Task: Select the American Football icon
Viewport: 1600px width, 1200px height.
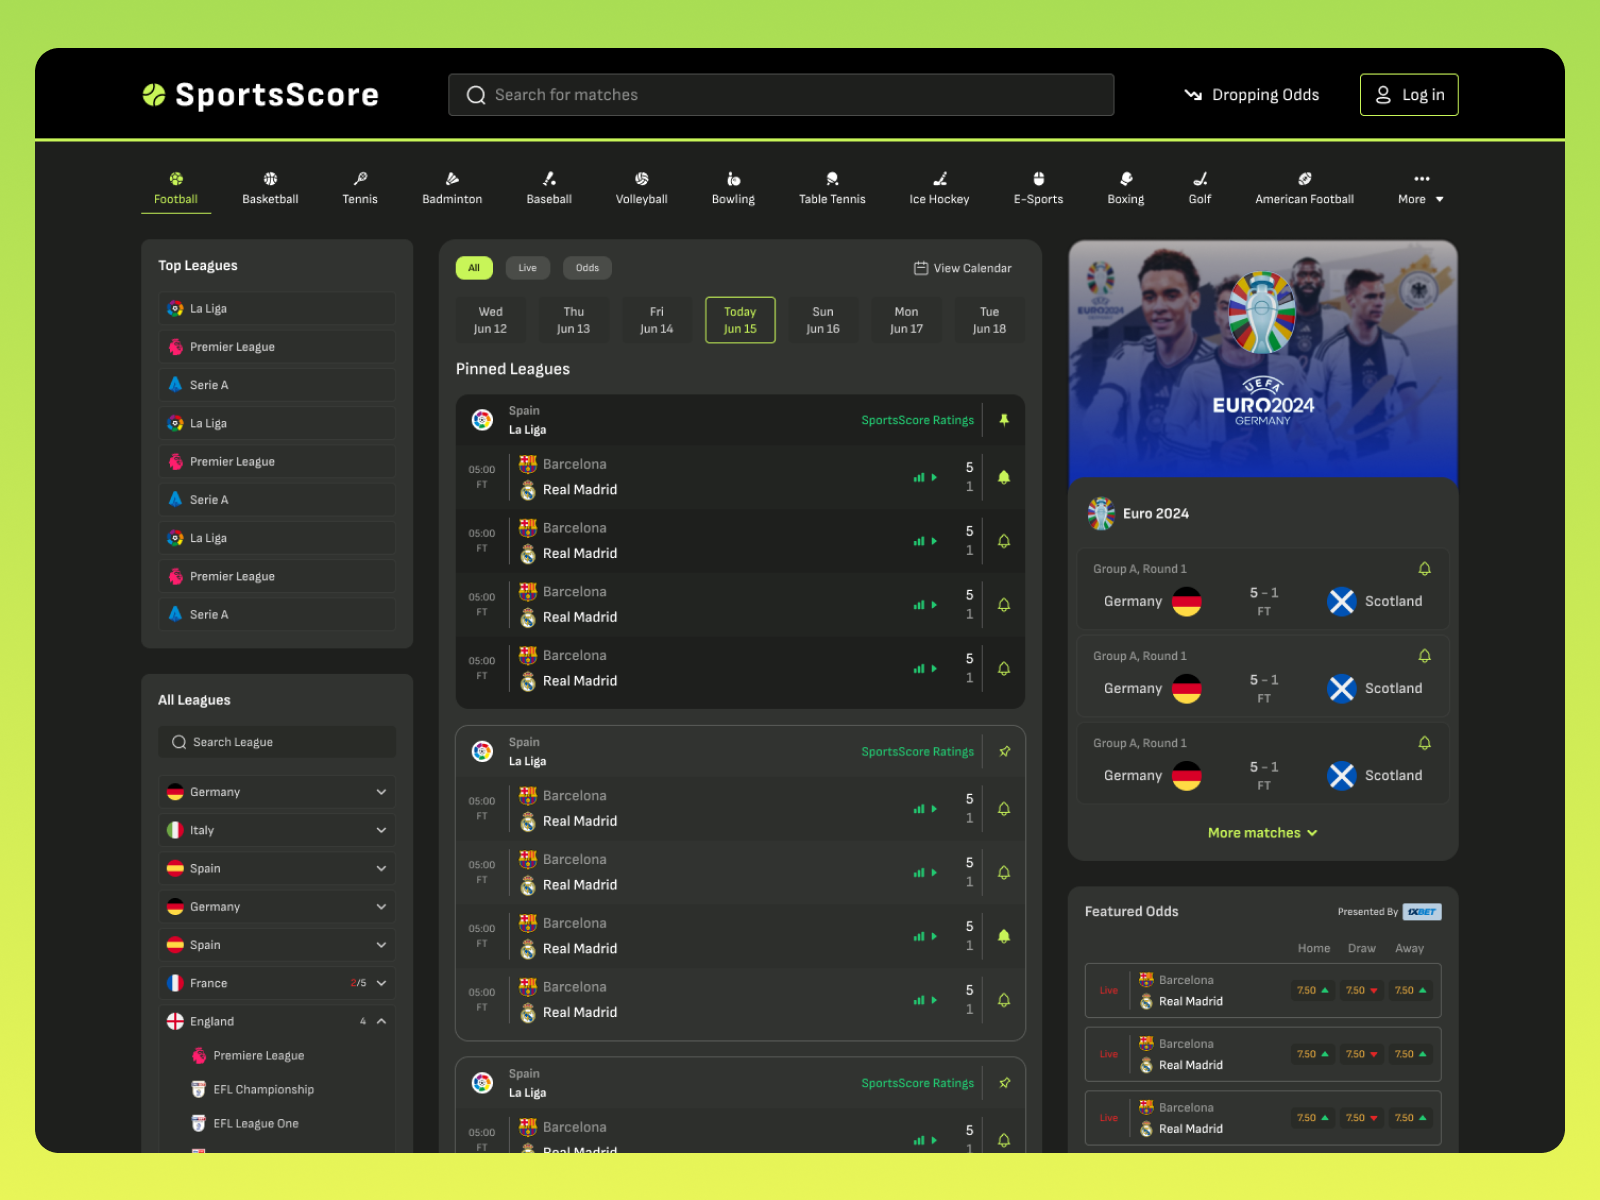Action: (1305, 179)
